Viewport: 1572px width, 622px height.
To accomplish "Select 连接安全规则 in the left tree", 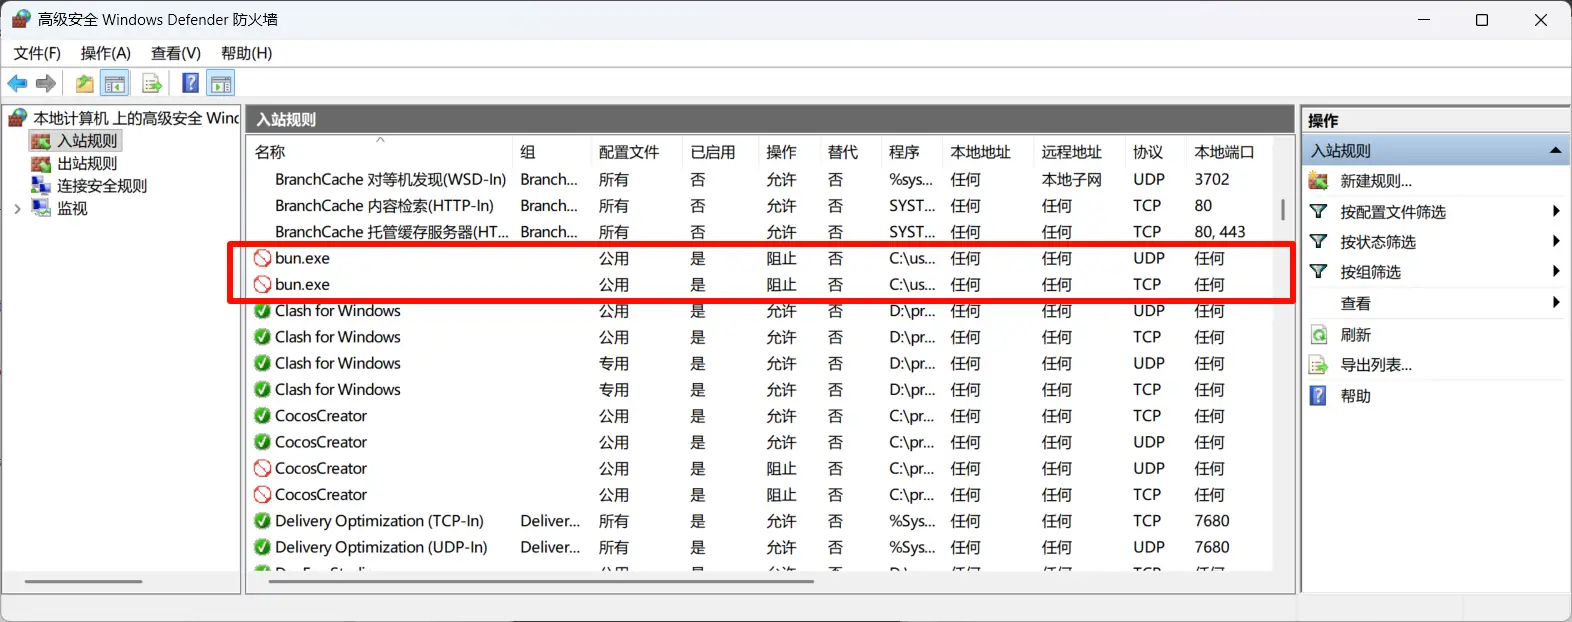I will tap(102, 186).
